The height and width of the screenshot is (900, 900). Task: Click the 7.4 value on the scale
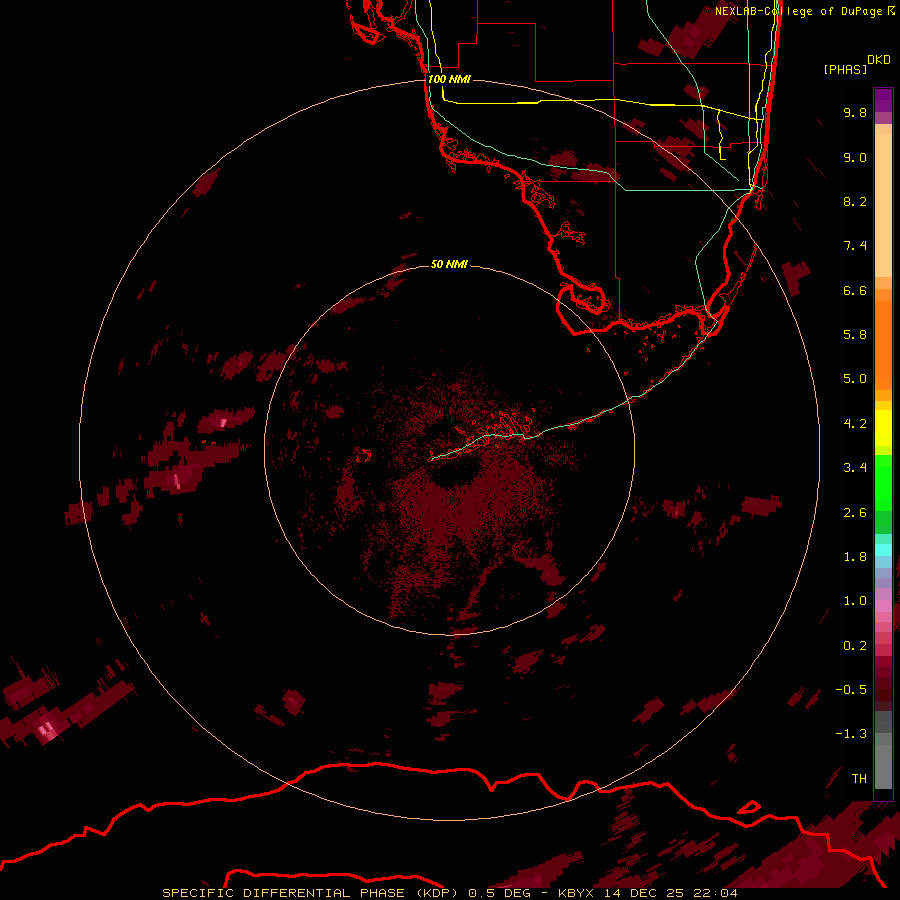(x=855, y=246)
